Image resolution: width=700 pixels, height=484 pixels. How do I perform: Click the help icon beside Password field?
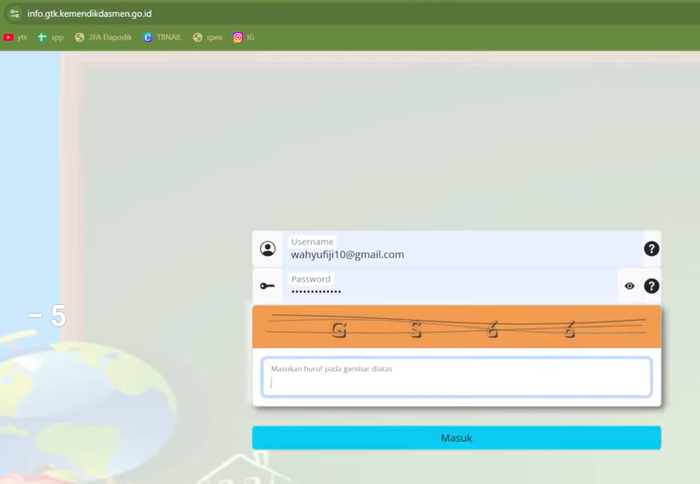651,286
